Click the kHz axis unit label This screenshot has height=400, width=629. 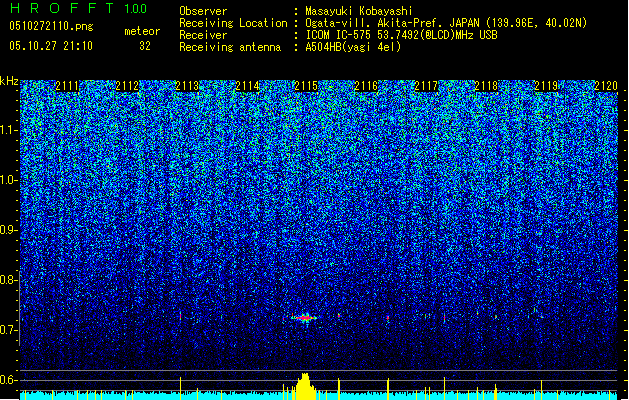click(9, 81)
